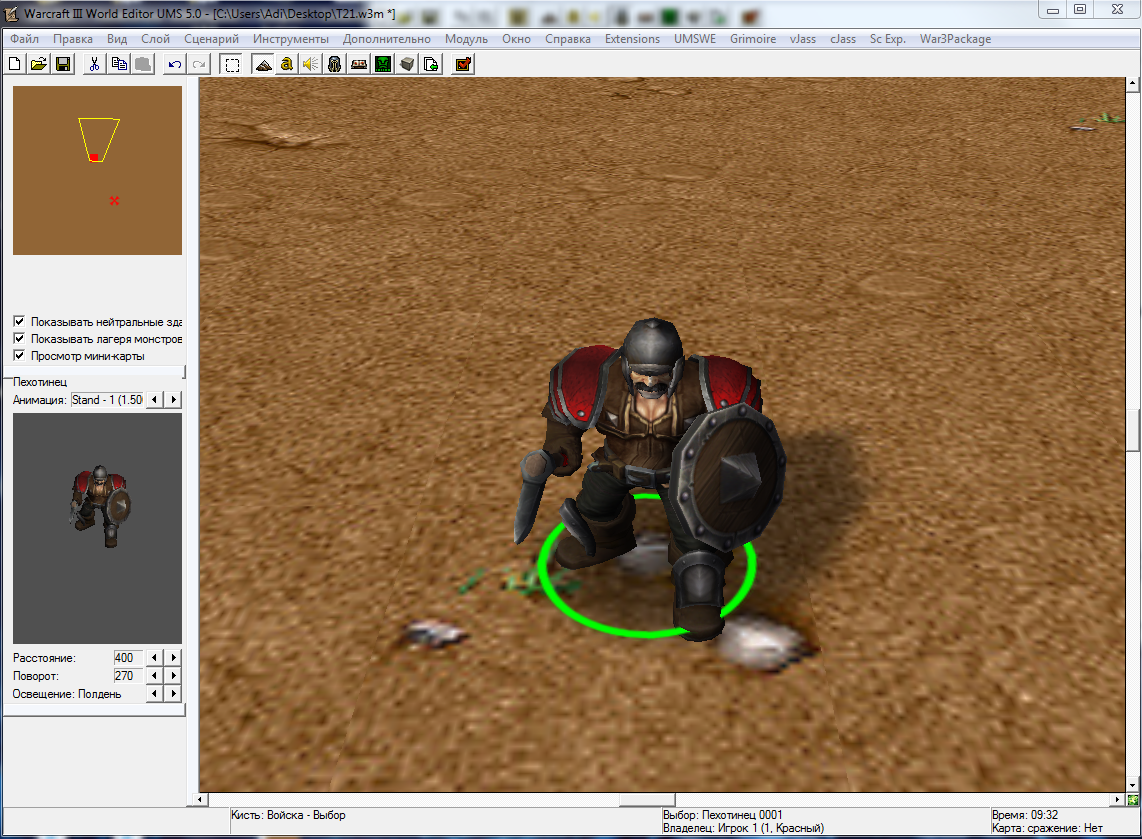The height and width of the screenshot is (839, 1142).
Task: Click status text 'Кисть: Войска - Выбор'
Action: point(288,815)
